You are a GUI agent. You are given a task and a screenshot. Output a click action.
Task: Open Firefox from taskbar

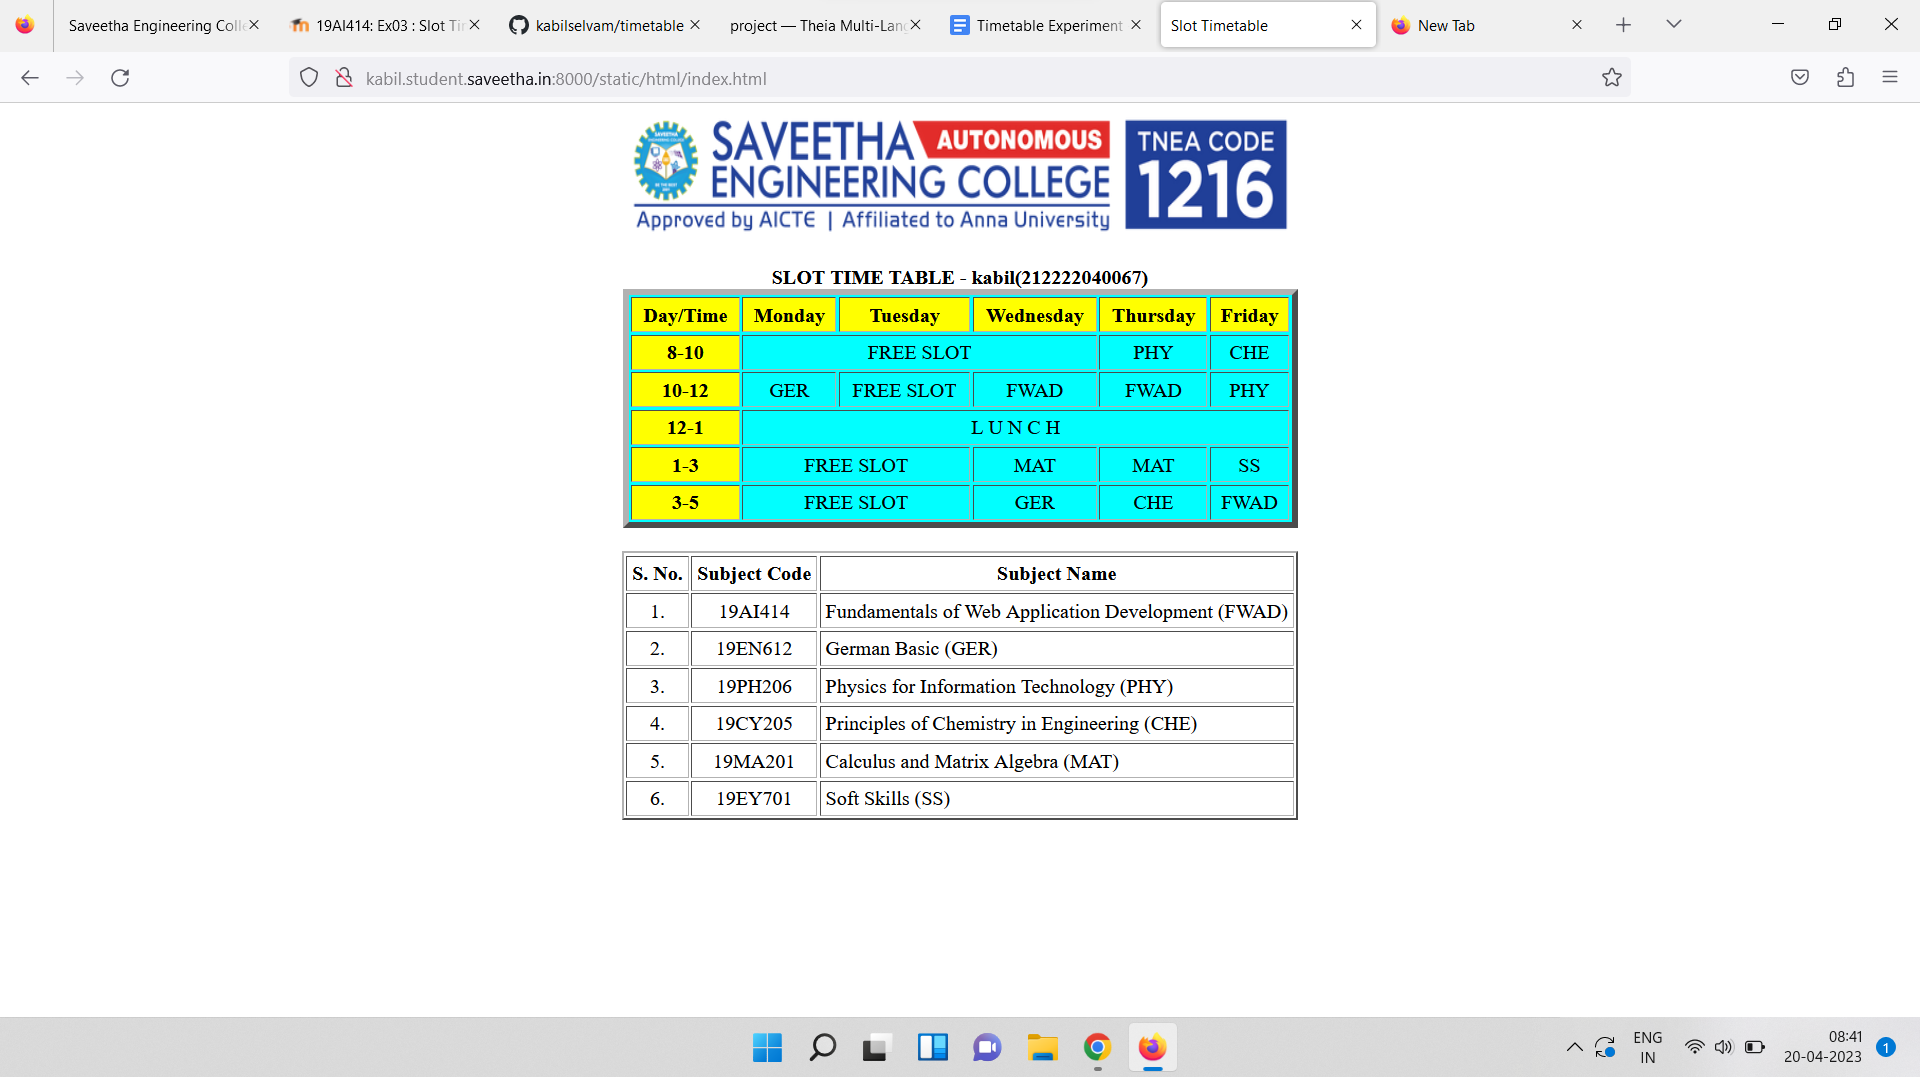[x=1152, y=1047]
